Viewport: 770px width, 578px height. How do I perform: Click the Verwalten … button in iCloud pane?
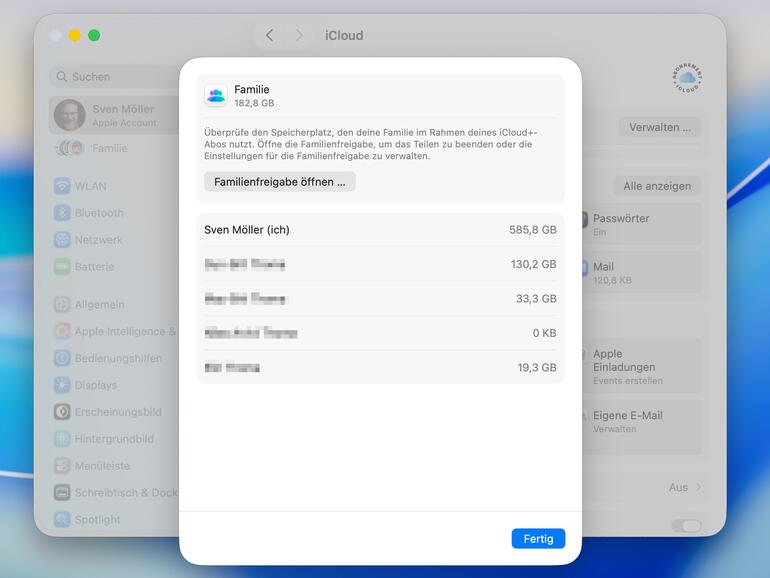pos(660,127)
